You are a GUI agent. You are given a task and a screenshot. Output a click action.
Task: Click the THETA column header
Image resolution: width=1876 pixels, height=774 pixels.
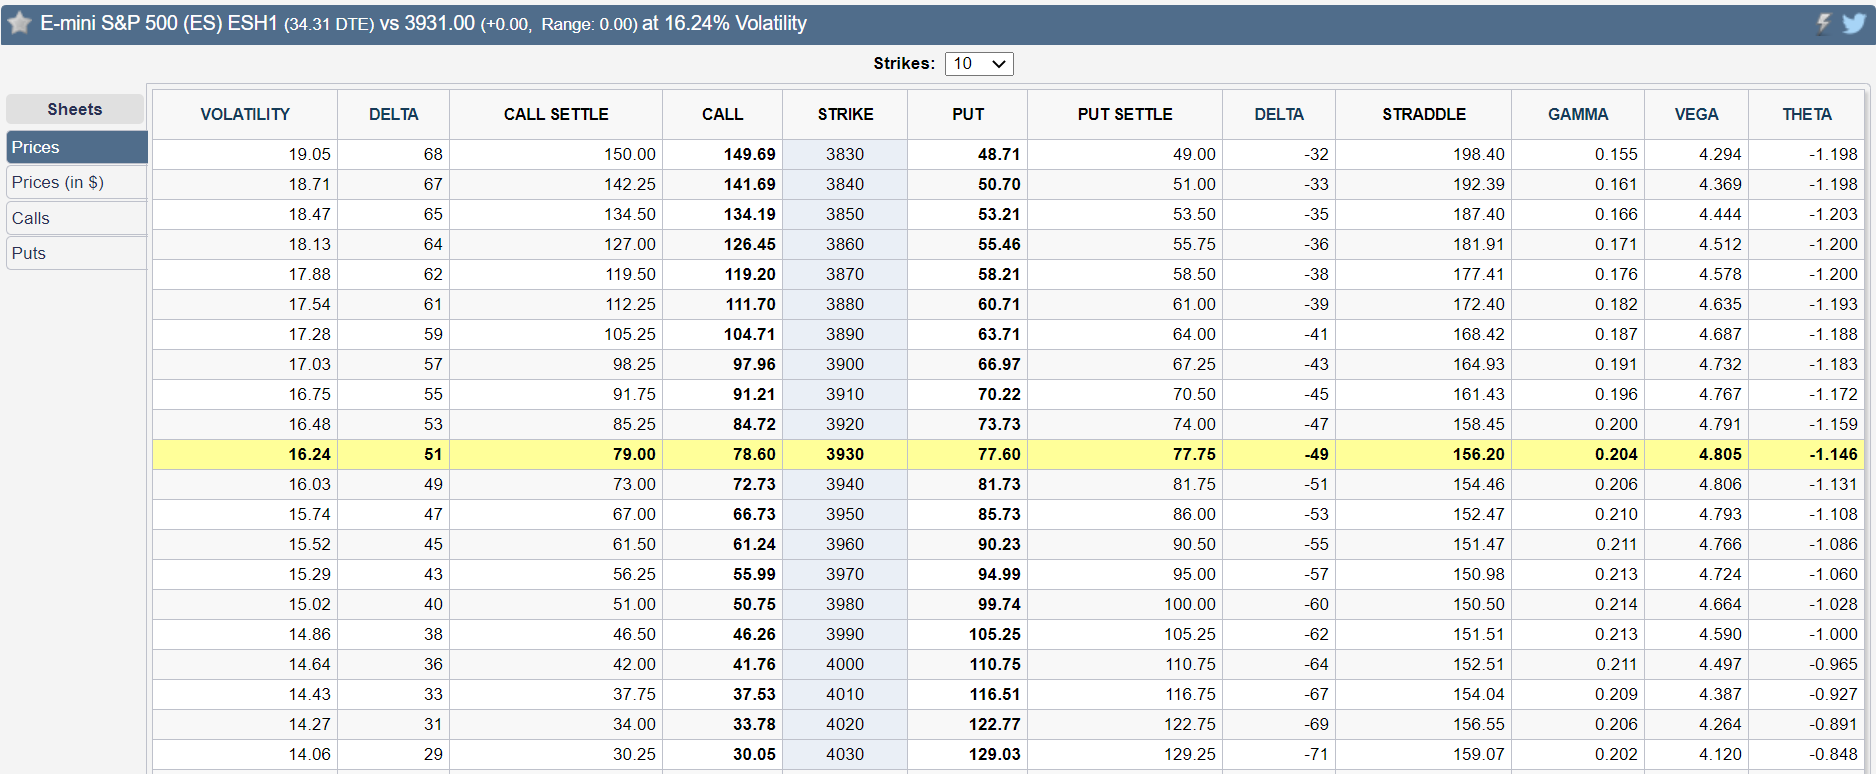[1807, 114]
